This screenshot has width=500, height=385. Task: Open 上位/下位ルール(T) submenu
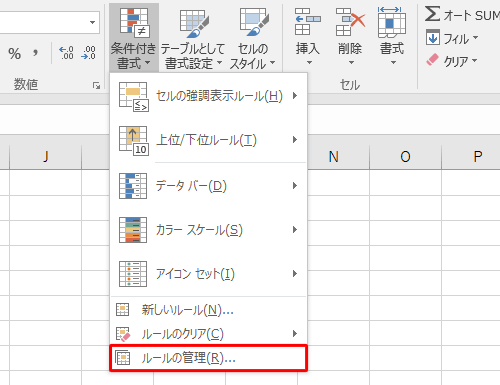[208, 140]
